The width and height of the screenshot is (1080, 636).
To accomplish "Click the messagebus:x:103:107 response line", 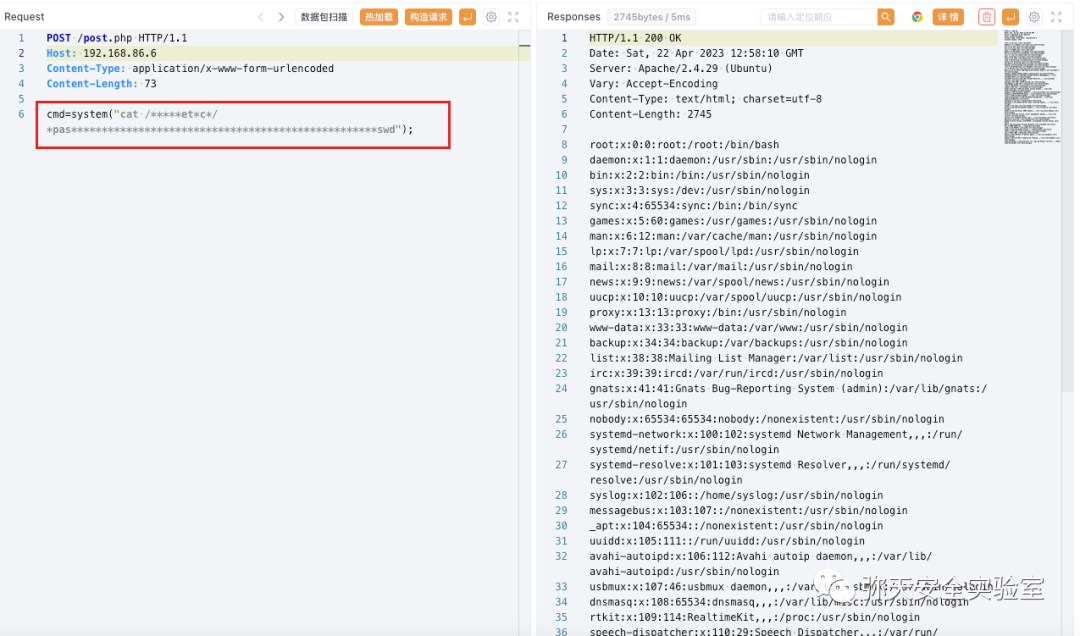I will tap(748, 510).
